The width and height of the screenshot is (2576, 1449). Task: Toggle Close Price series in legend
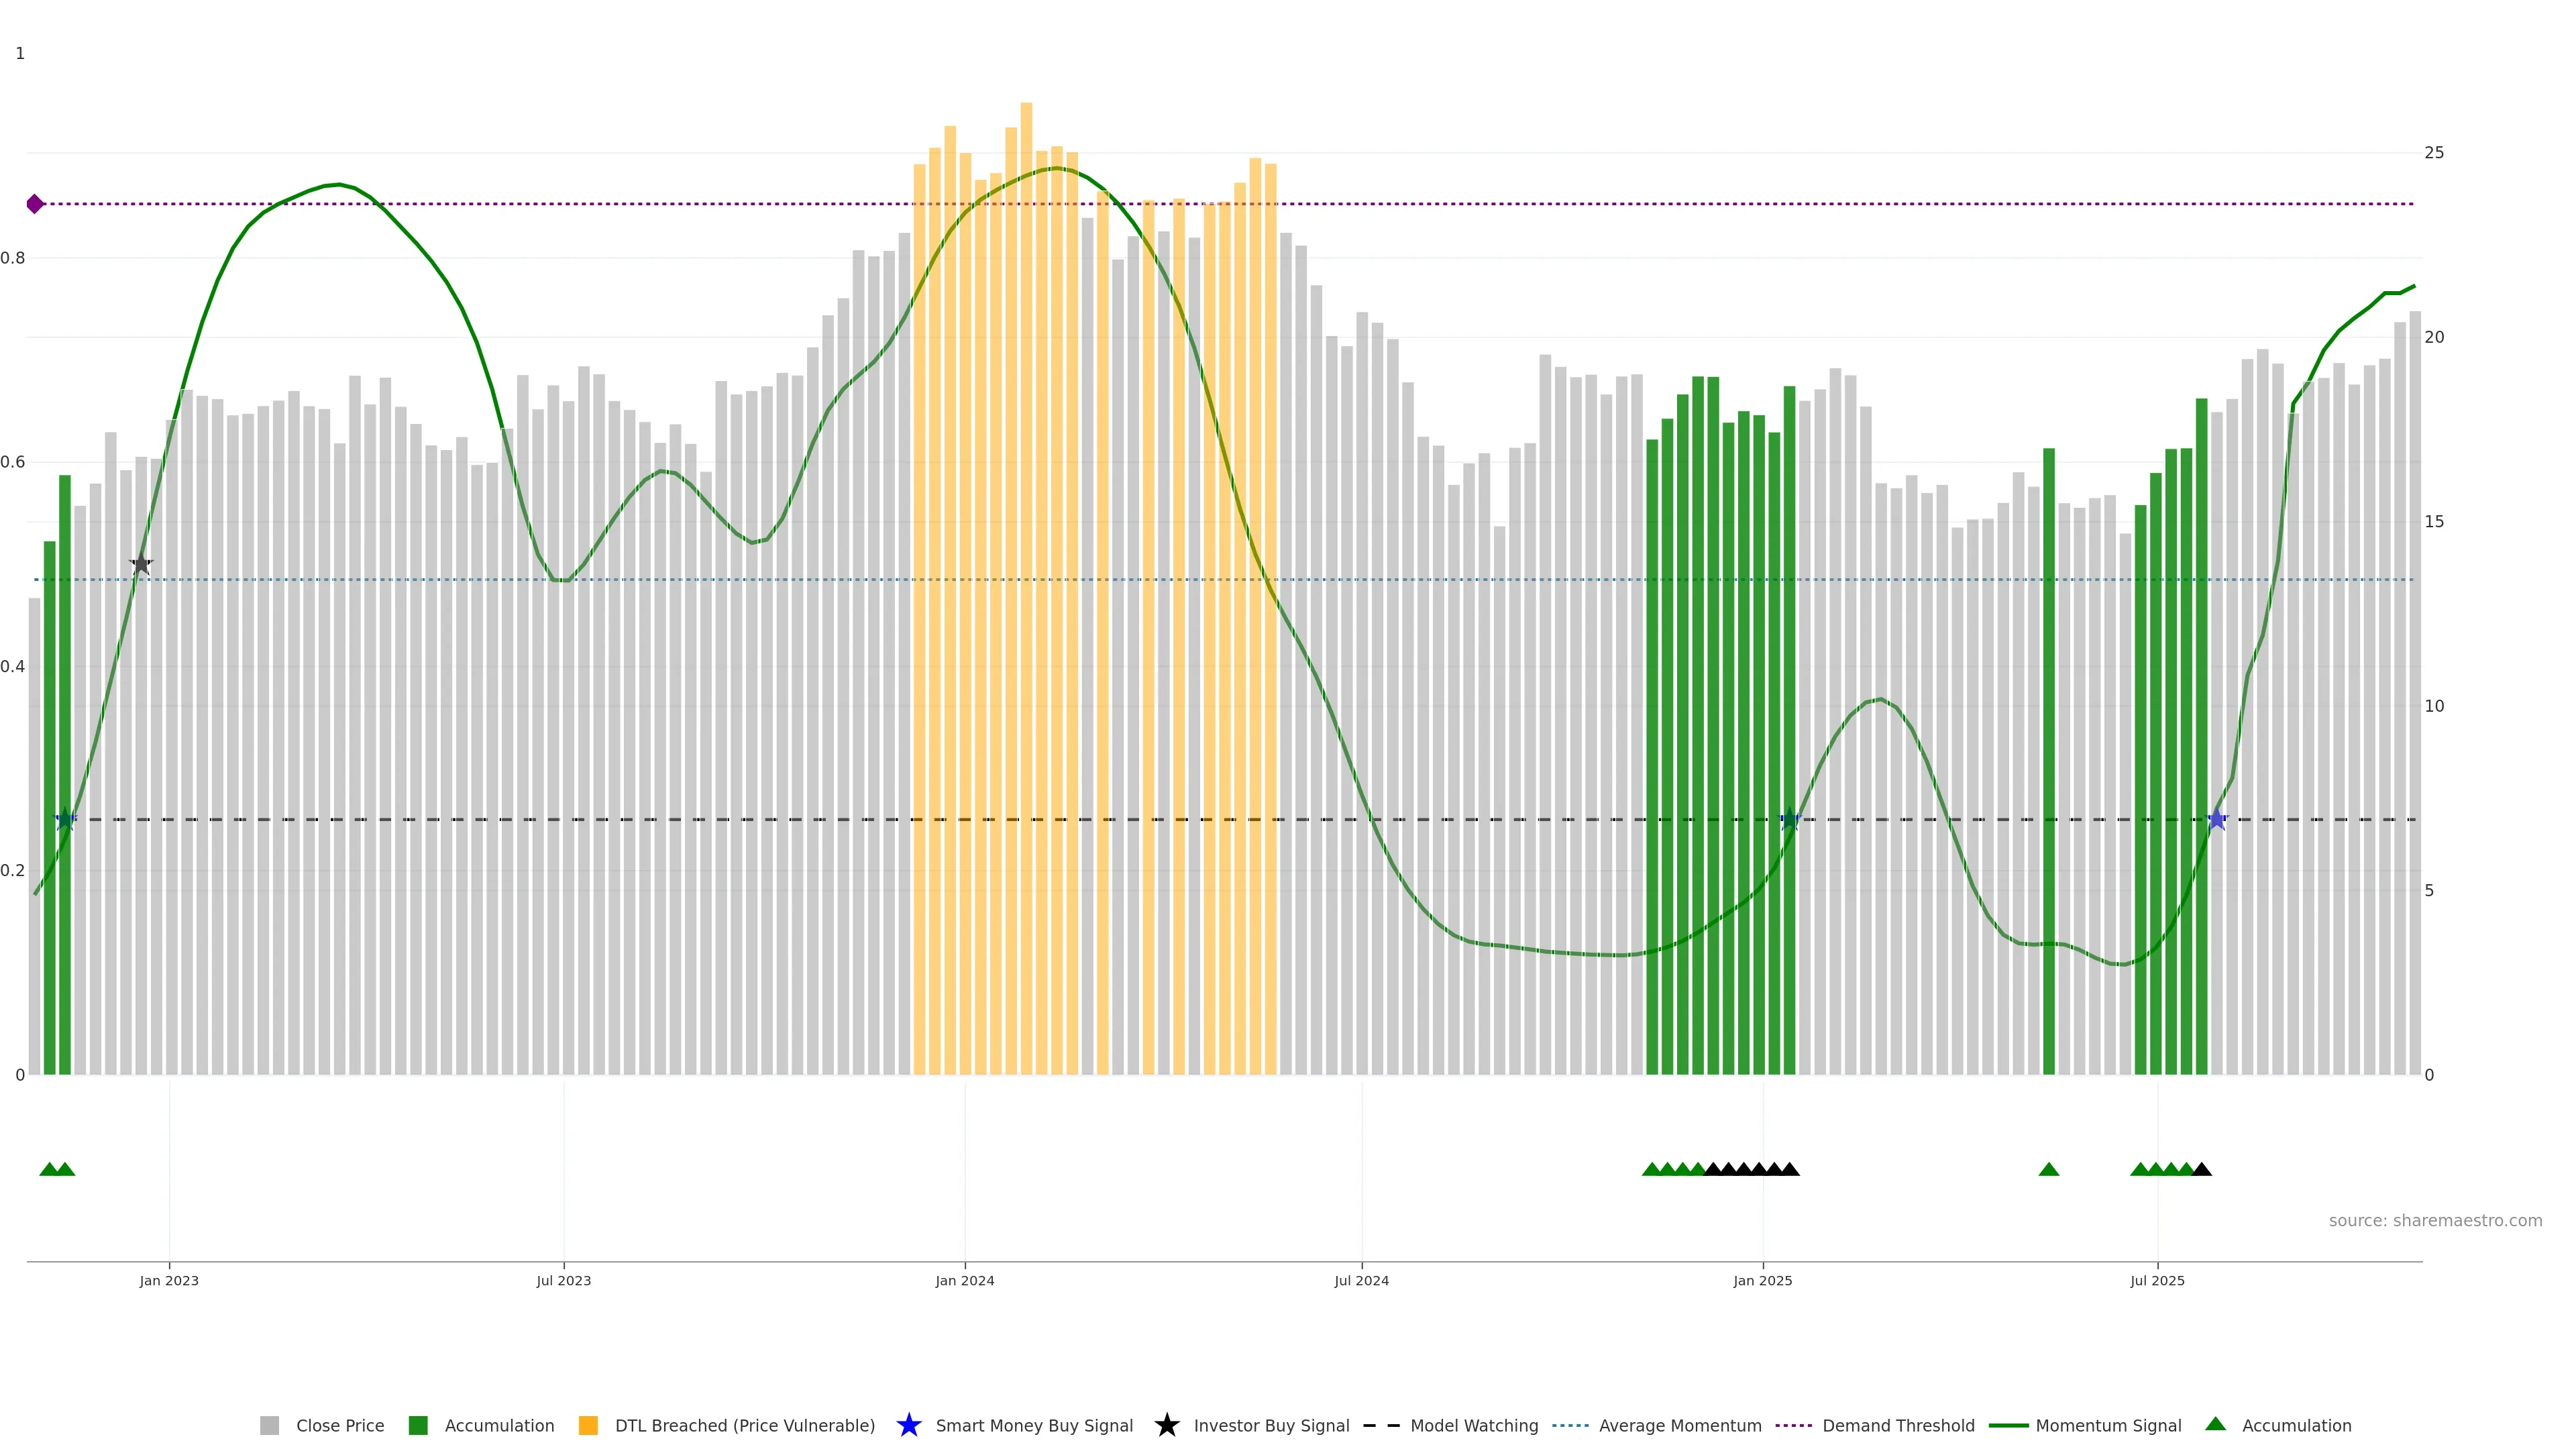[x=339, y=1425]
